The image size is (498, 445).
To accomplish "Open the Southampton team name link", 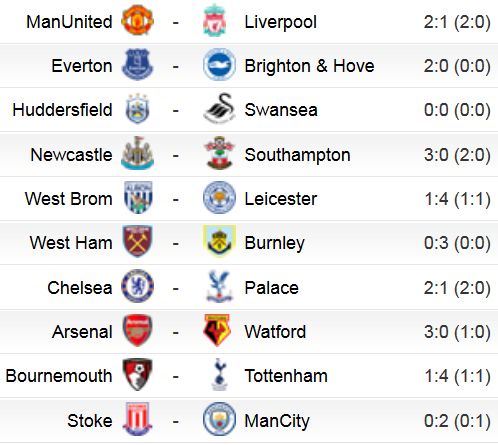I will 297,155.
